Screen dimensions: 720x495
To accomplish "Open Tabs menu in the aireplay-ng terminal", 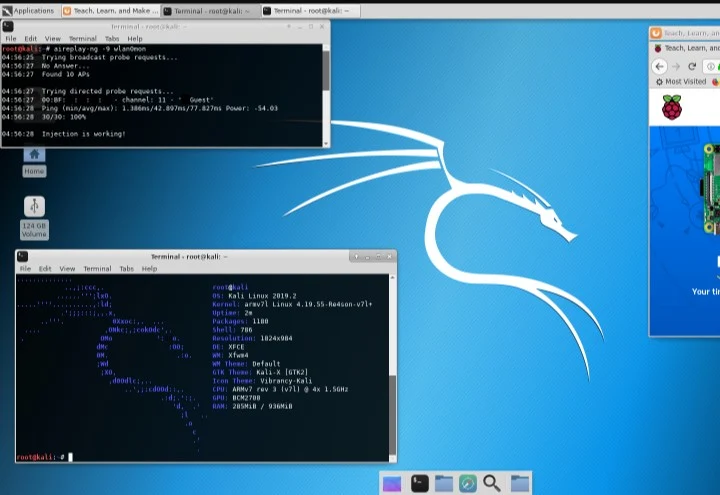I will (112, 39).
